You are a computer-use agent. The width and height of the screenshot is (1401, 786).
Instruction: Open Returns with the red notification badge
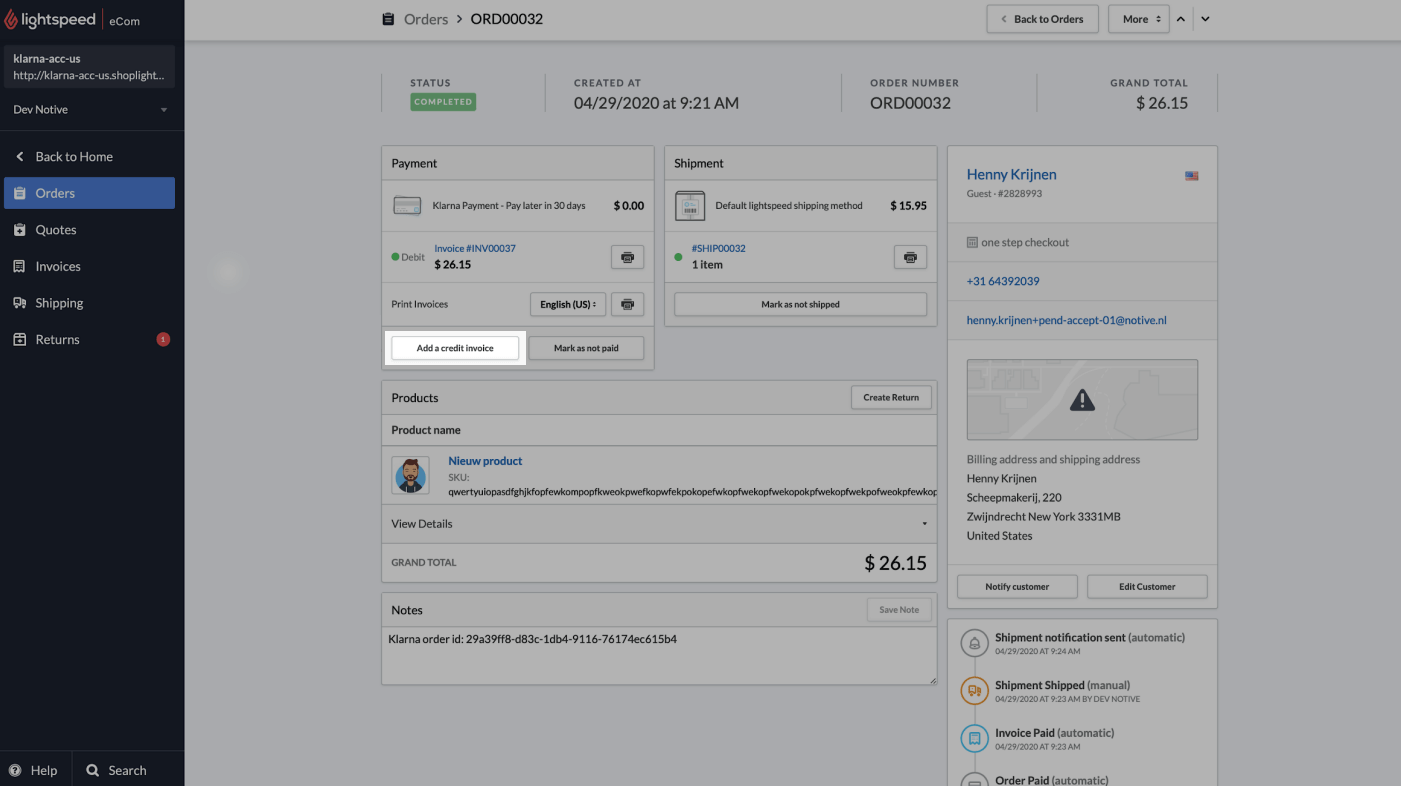click(x=55, y=339)
